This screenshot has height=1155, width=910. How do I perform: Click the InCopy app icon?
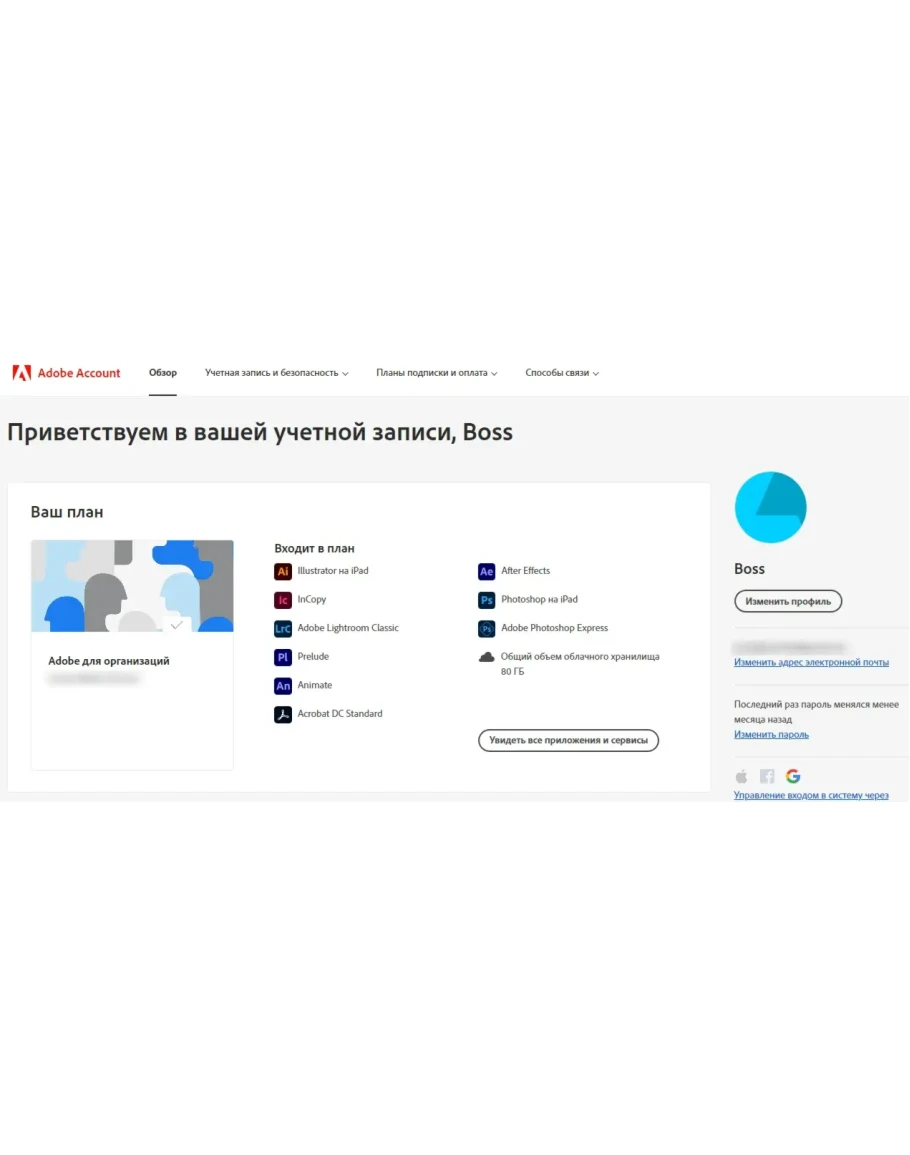tap(283, 600)
